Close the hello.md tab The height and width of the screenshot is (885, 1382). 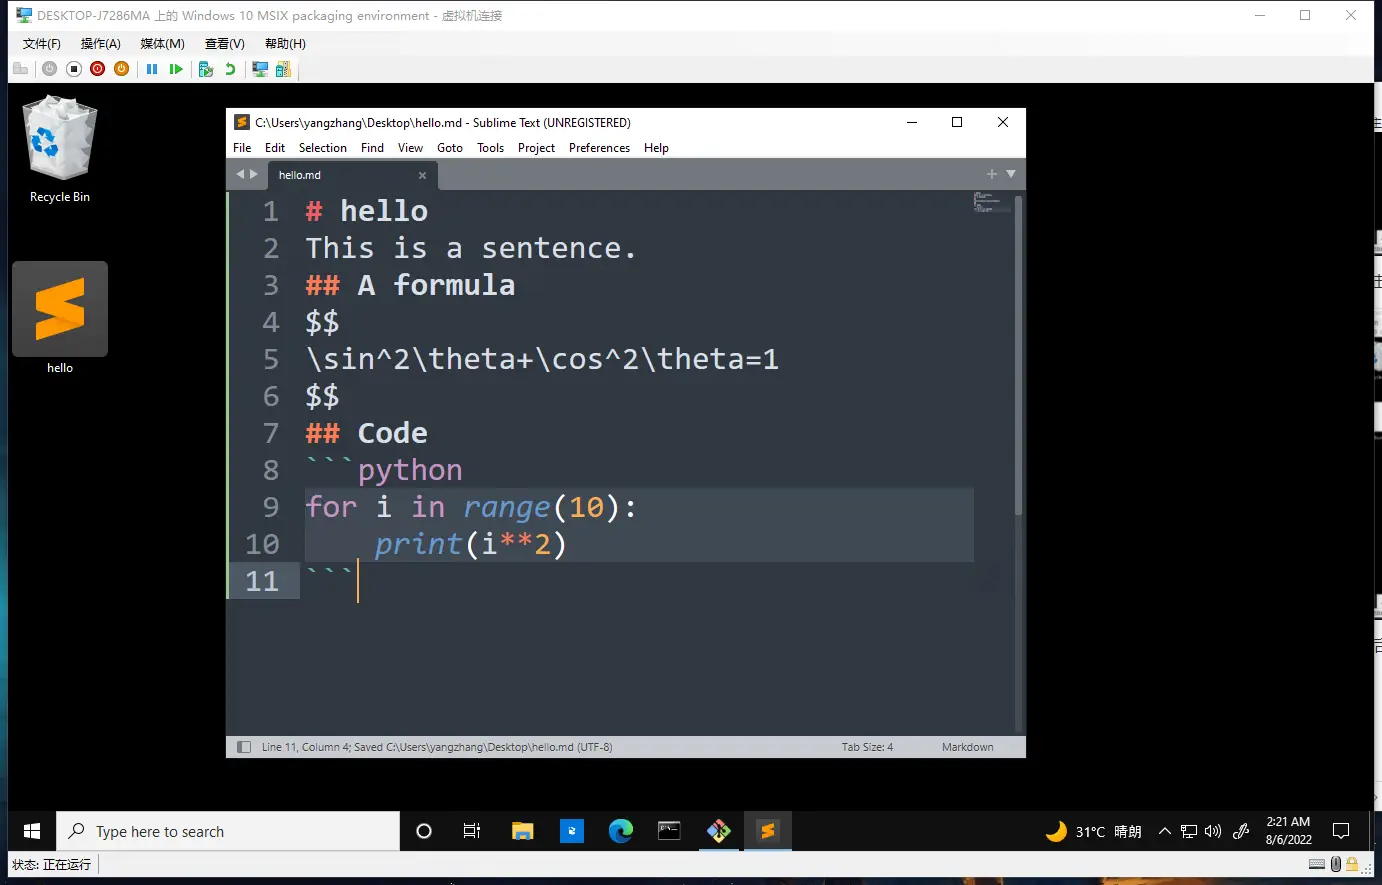click(x=422, y=175)
